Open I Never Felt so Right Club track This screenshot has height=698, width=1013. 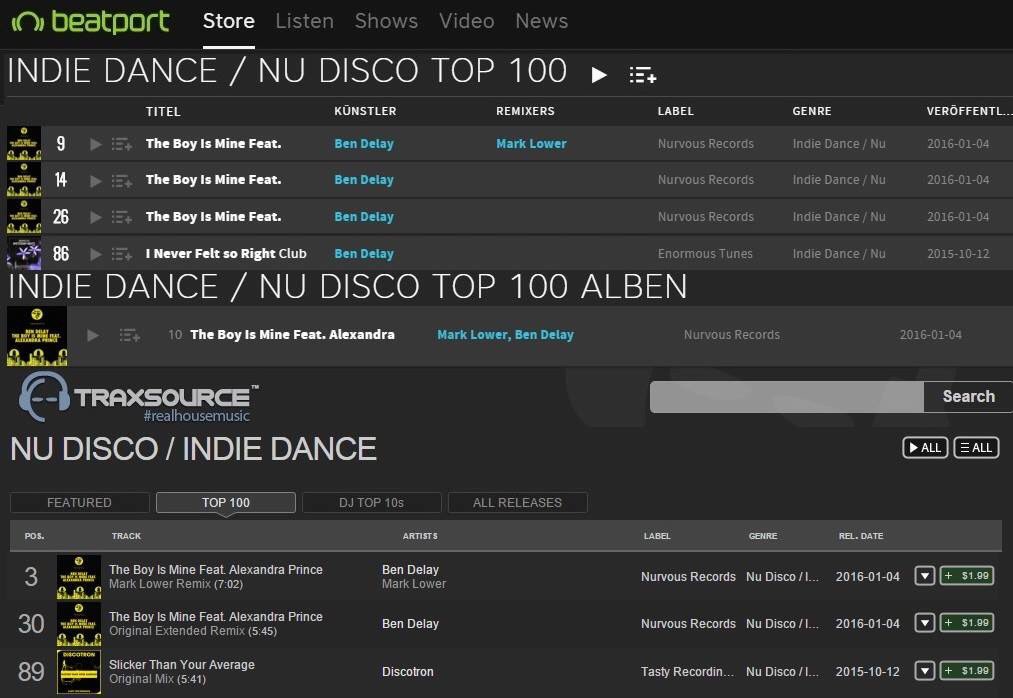tap(226, 253)
